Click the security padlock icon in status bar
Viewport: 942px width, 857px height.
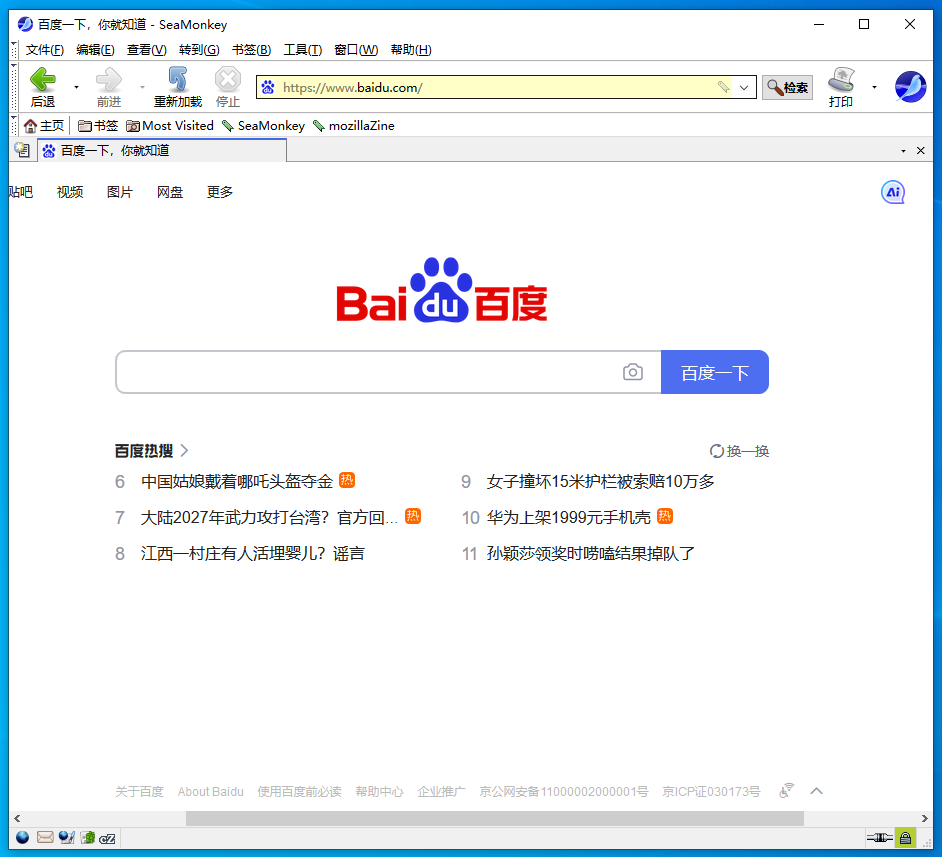point(905,837)
